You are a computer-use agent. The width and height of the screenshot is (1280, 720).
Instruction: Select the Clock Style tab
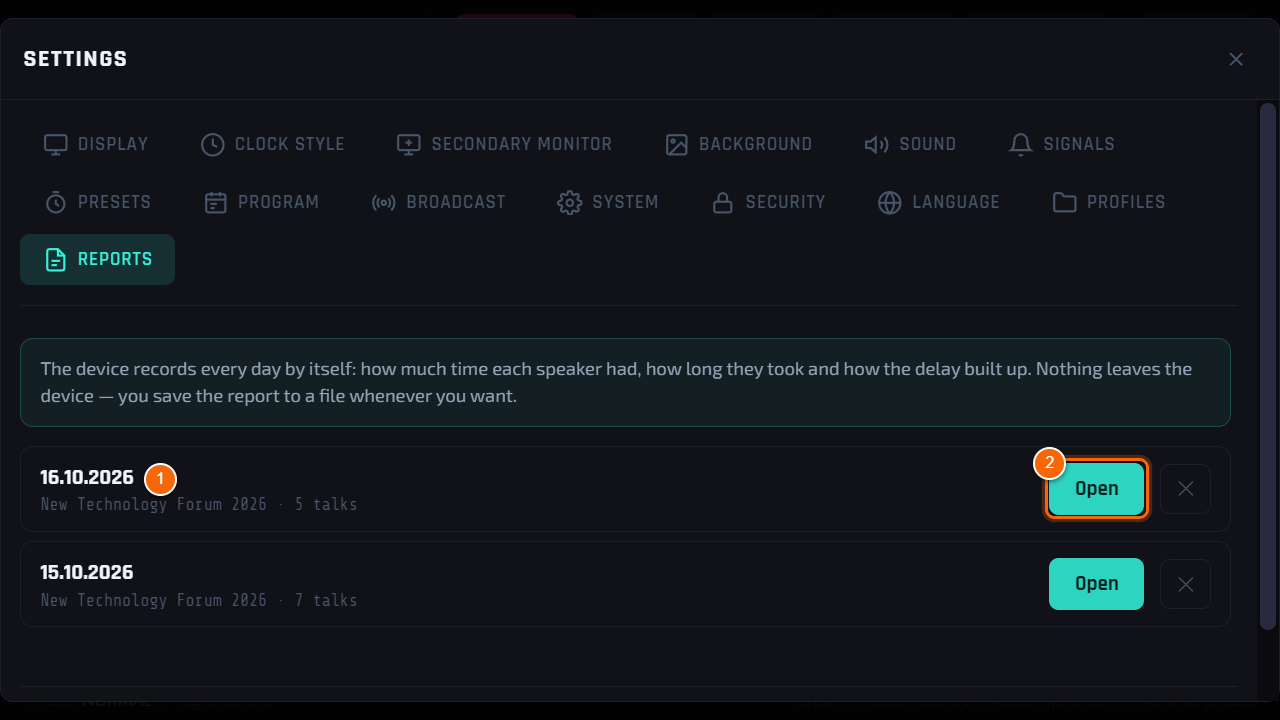273,144
